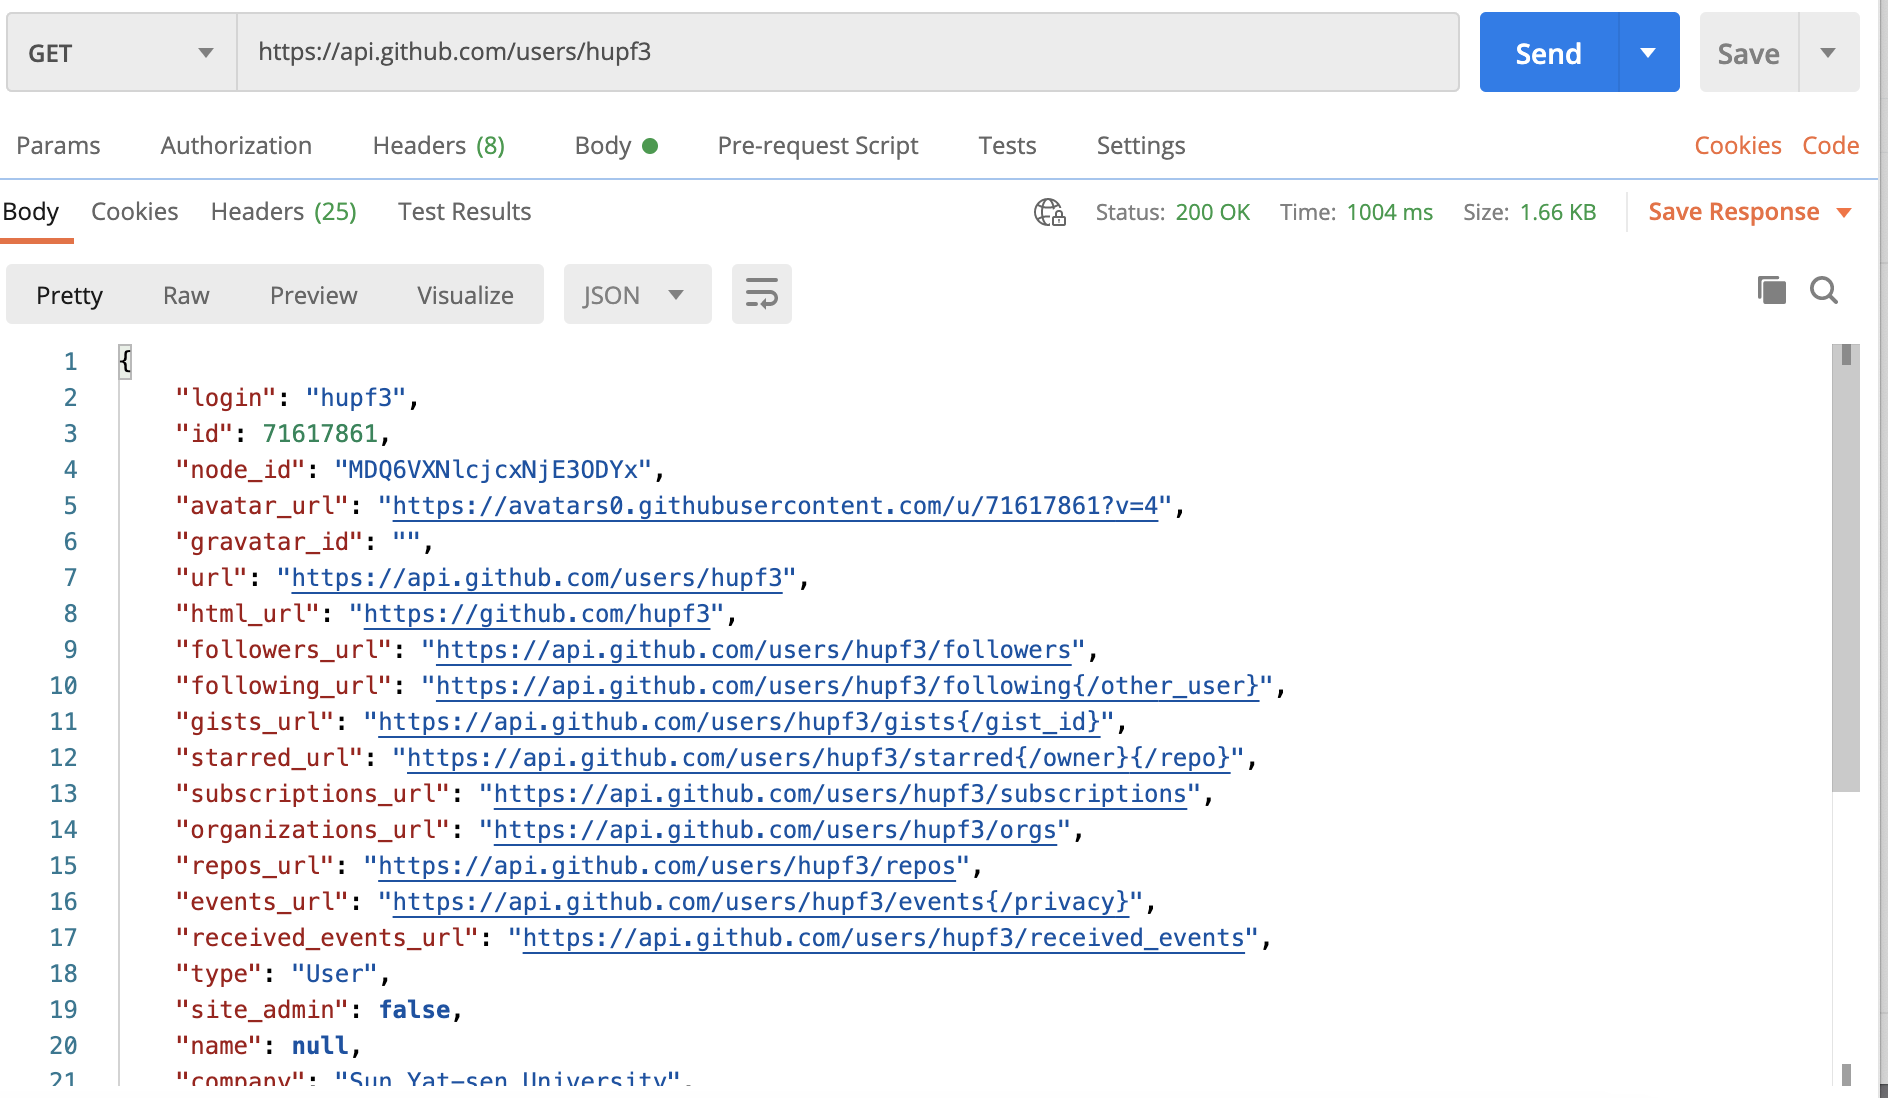Copy the response body to clipboard
This screenshot has width=1888, height=1098.
click(1771, 290)
